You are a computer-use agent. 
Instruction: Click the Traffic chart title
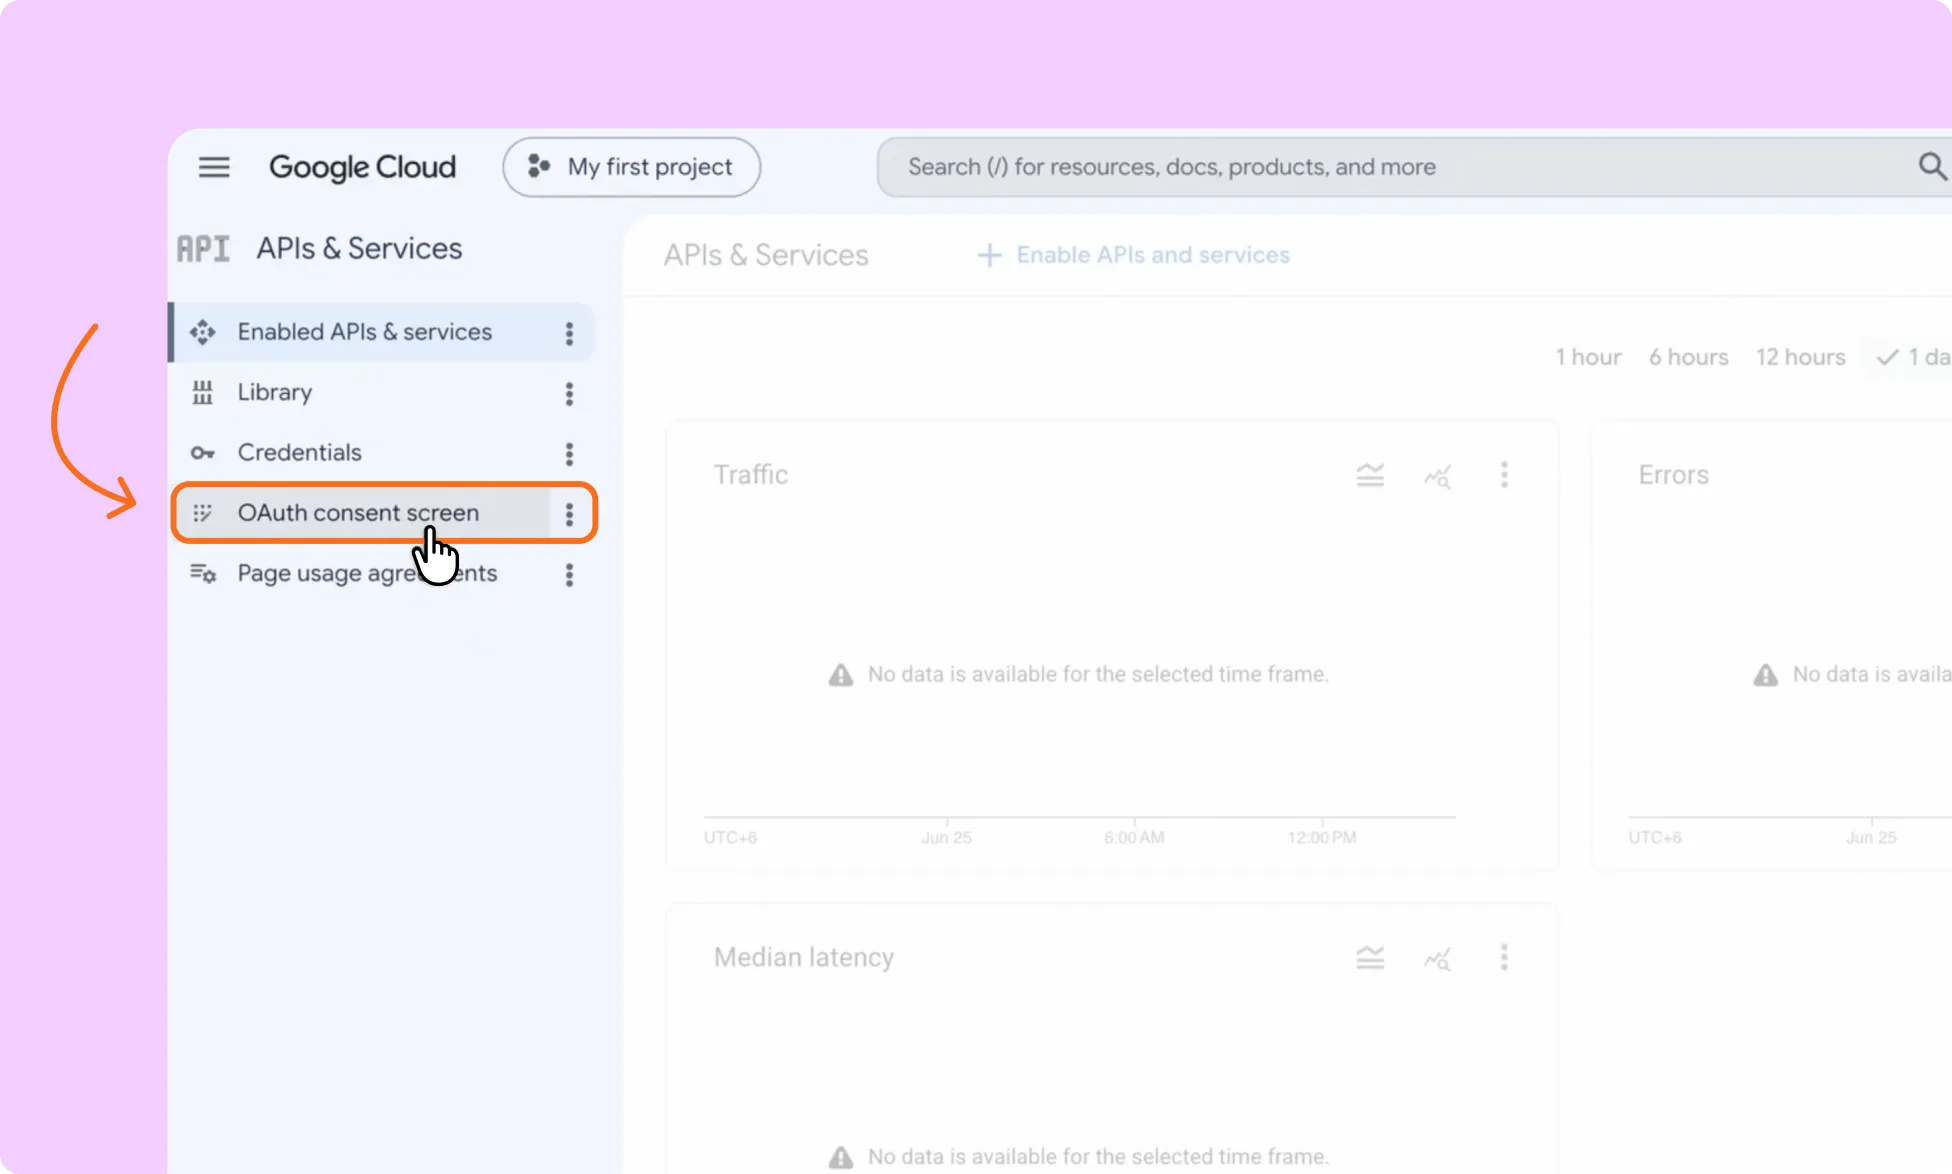(x=751, y=475)
